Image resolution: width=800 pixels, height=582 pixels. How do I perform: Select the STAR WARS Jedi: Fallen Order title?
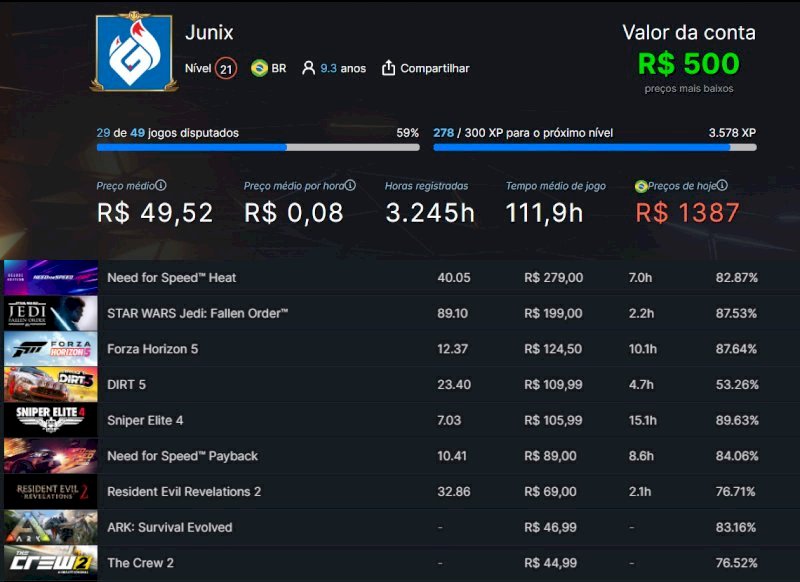197,313
